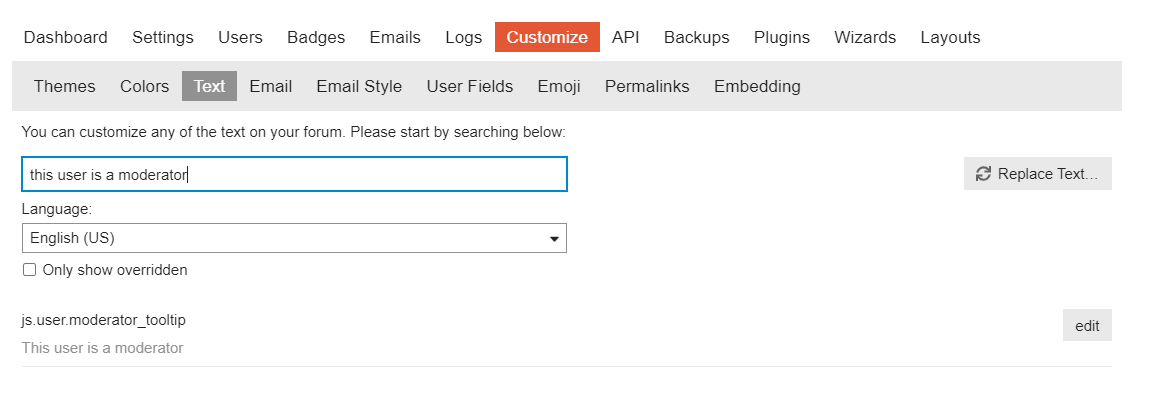Click the Replace Text button

click(1037, 173)
